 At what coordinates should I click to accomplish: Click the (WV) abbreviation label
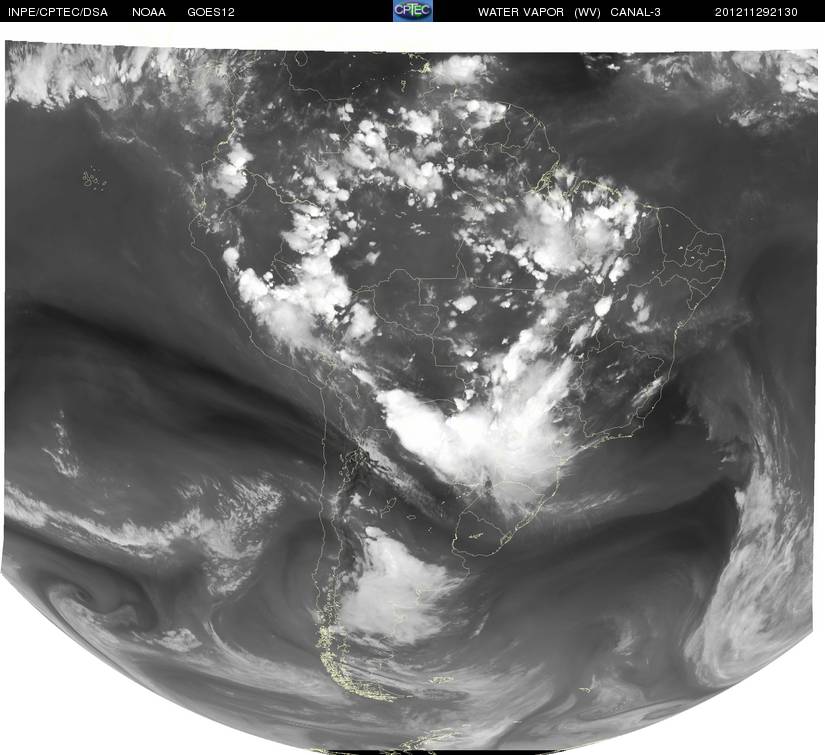pyautogui.click(x=587, y=12)
